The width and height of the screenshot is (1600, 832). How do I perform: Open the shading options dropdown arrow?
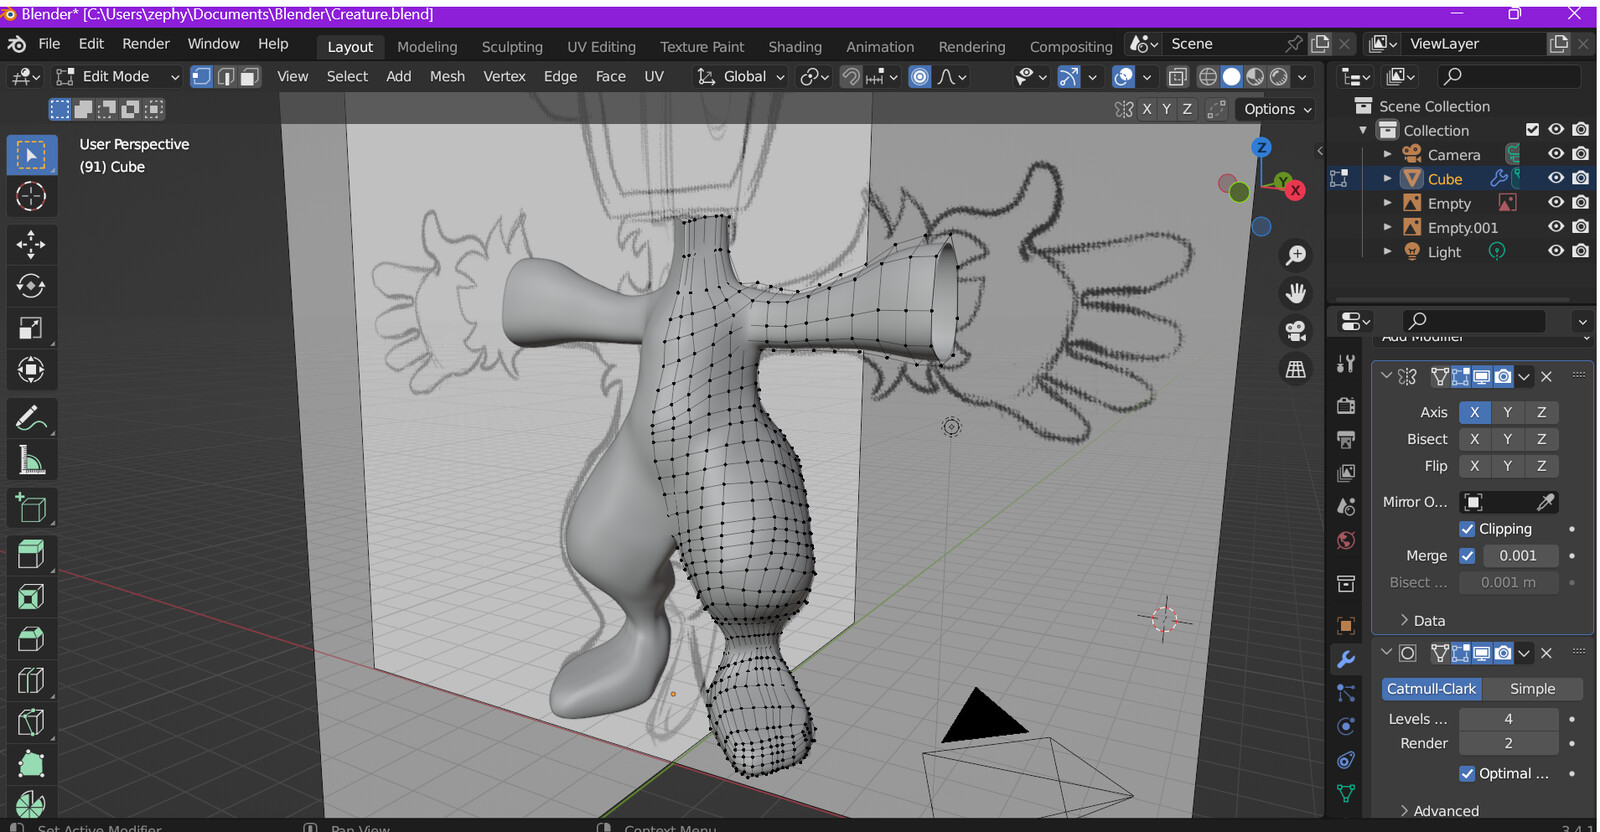1302,76
